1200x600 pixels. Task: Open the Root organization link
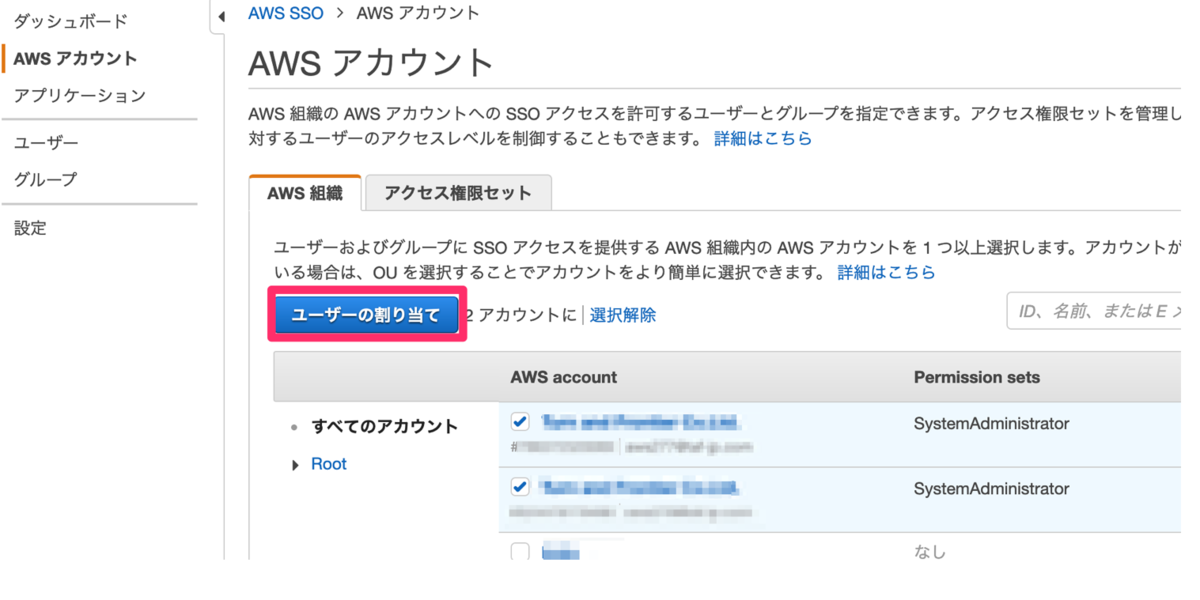click(329, 464)
